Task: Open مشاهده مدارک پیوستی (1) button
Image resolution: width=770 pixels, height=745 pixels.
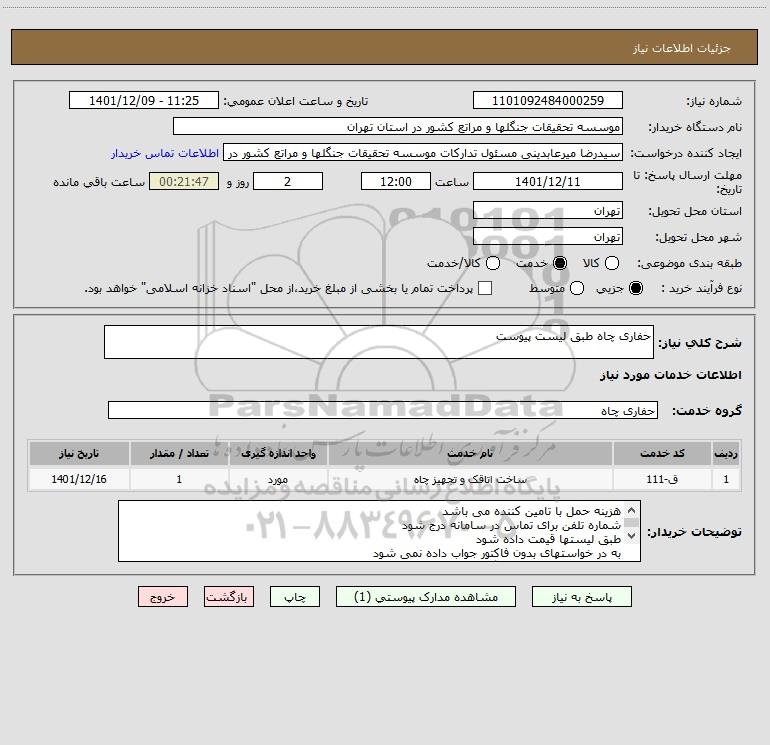Action: [426, 597]
